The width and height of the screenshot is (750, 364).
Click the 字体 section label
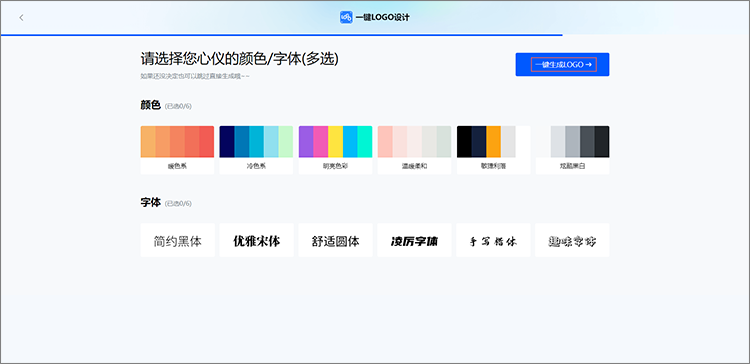tap(151, 202)
